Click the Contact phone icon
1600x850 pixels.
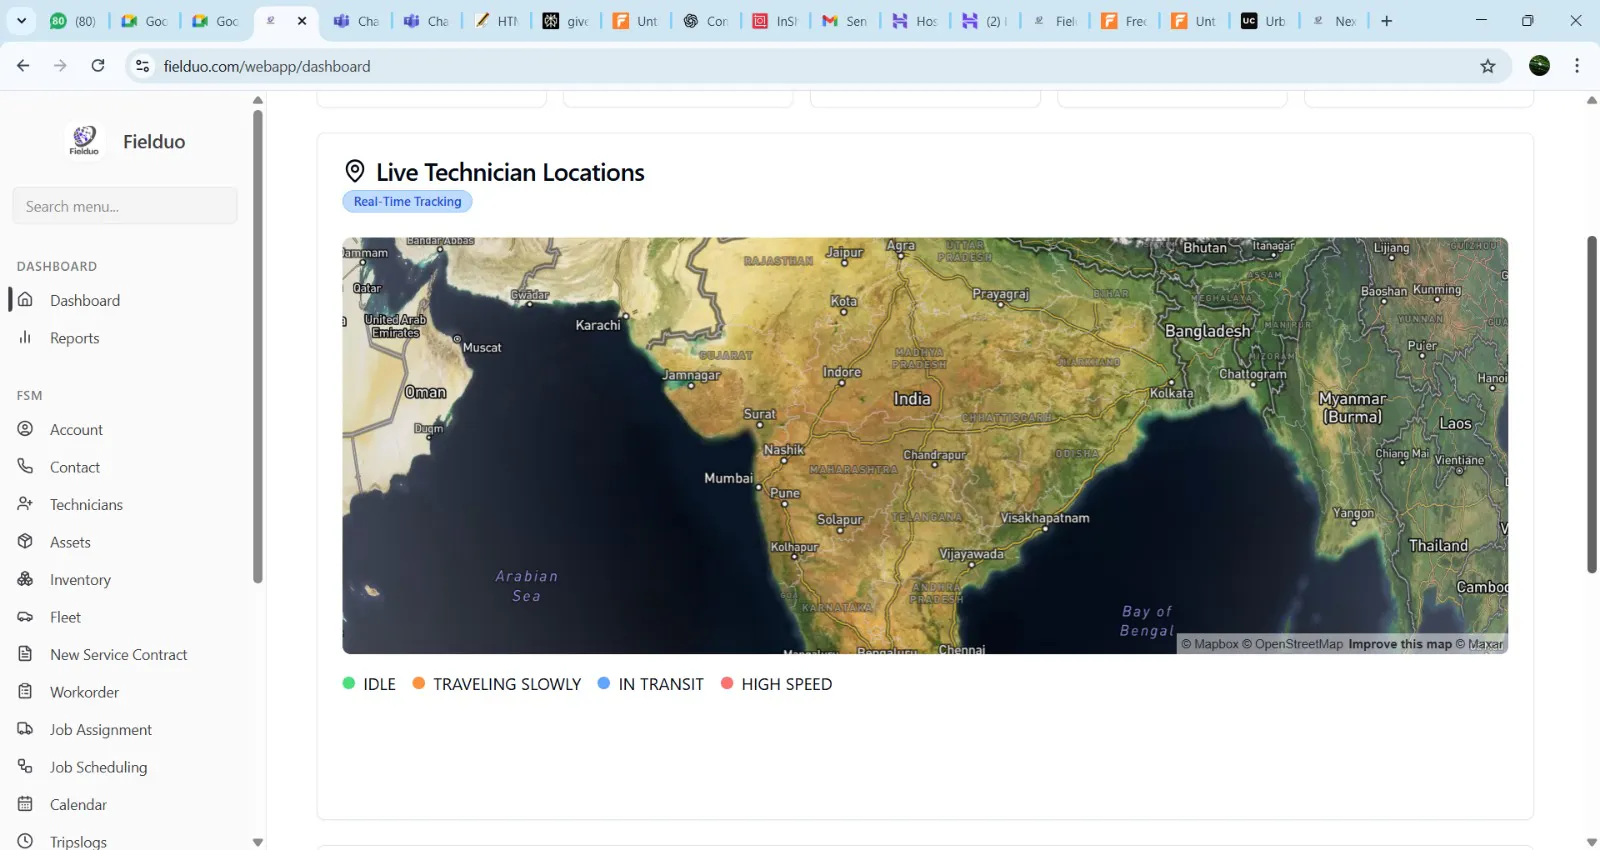pos(25,467)
